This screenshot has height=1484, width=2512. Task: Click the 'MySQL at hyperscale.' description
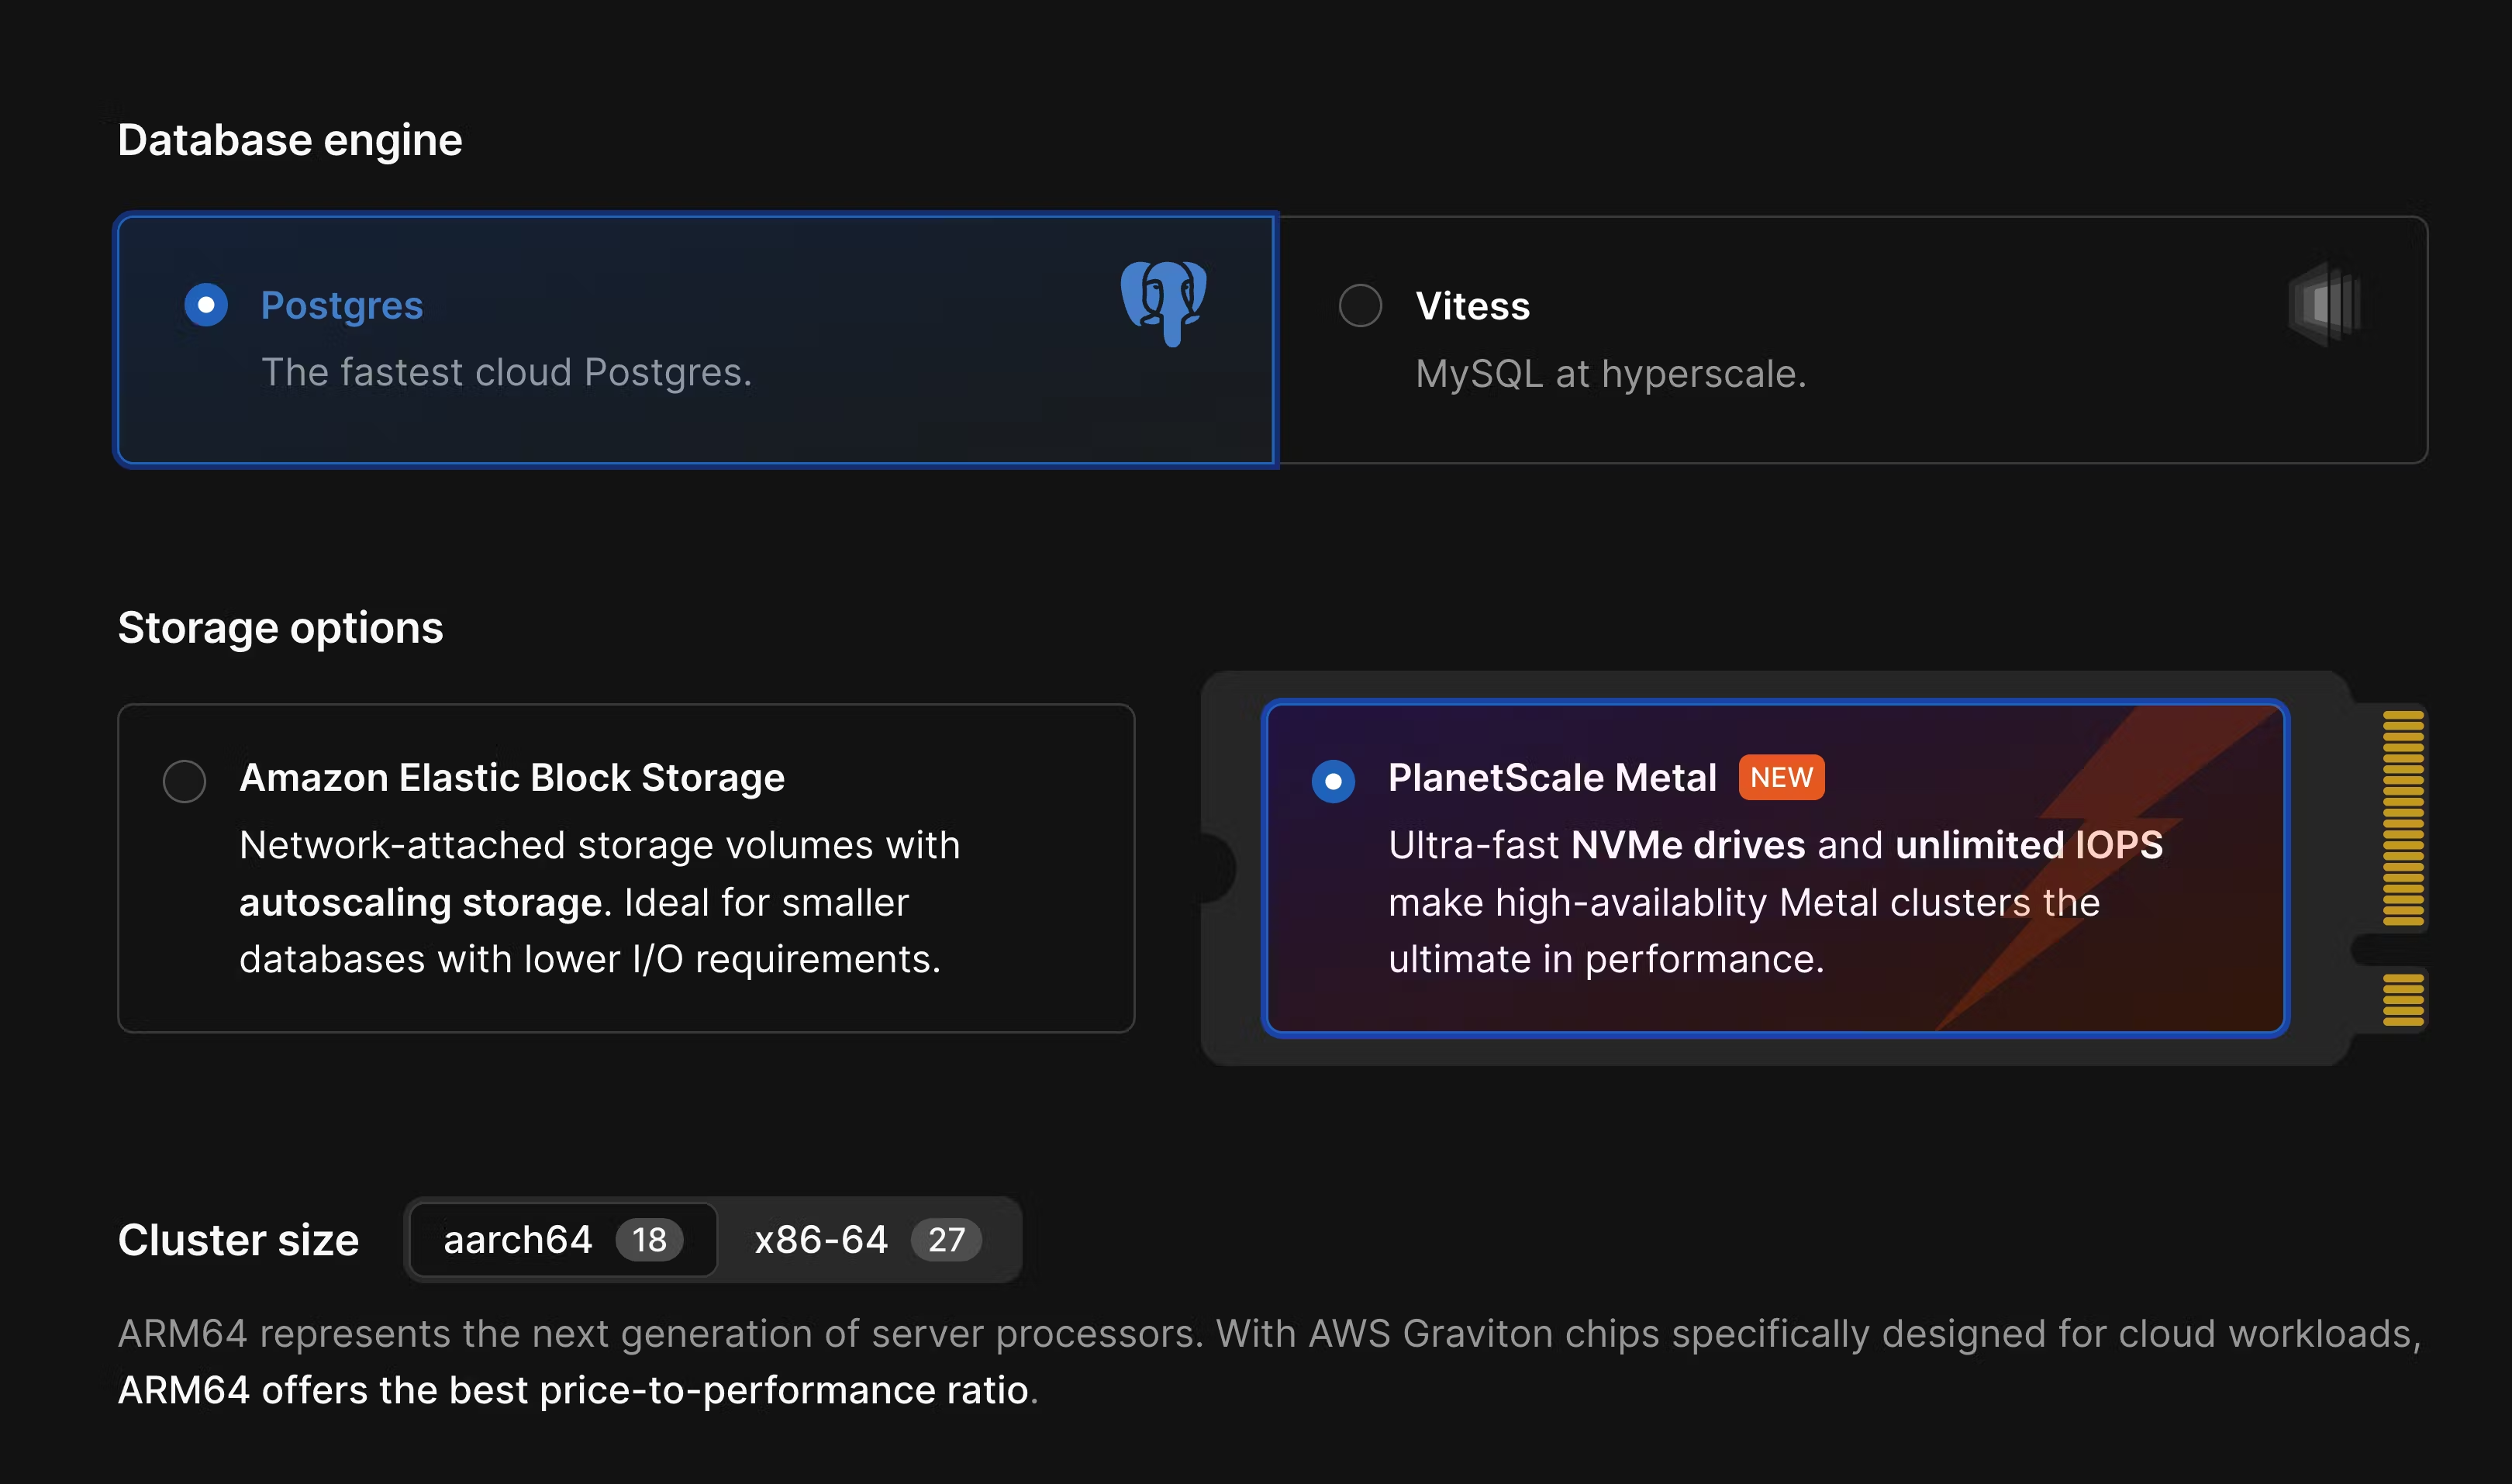coord(1610,374)
